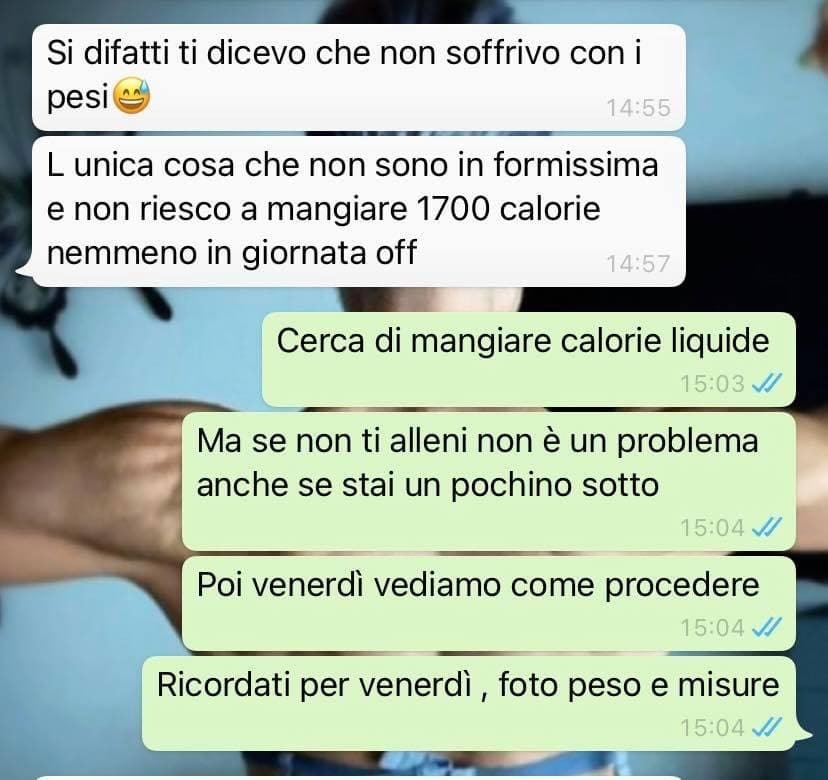
Task: Tap read receipt ticks on 'calorie liquide' message
Action: pos(766,383)
